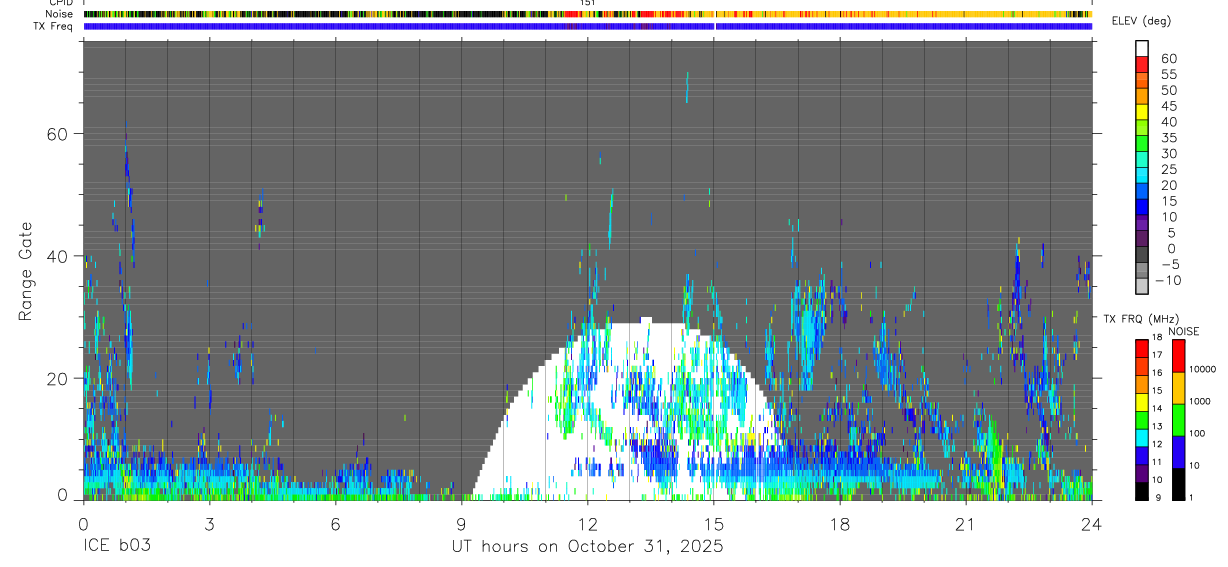Click the 35 label on ELEV color bar

click(1169, 138)
